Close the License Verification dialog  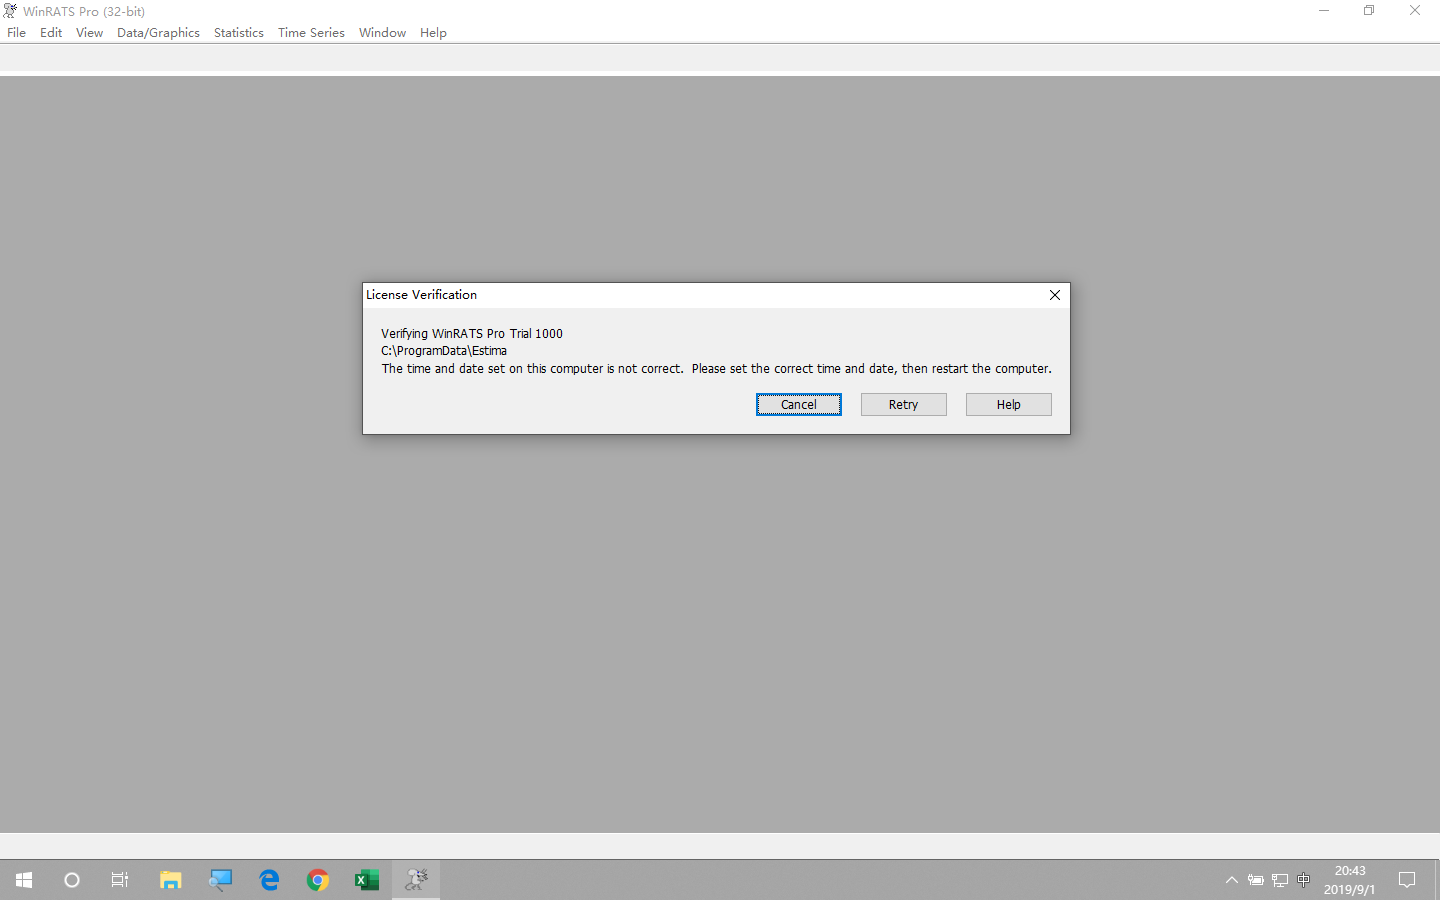[1055, 295]
